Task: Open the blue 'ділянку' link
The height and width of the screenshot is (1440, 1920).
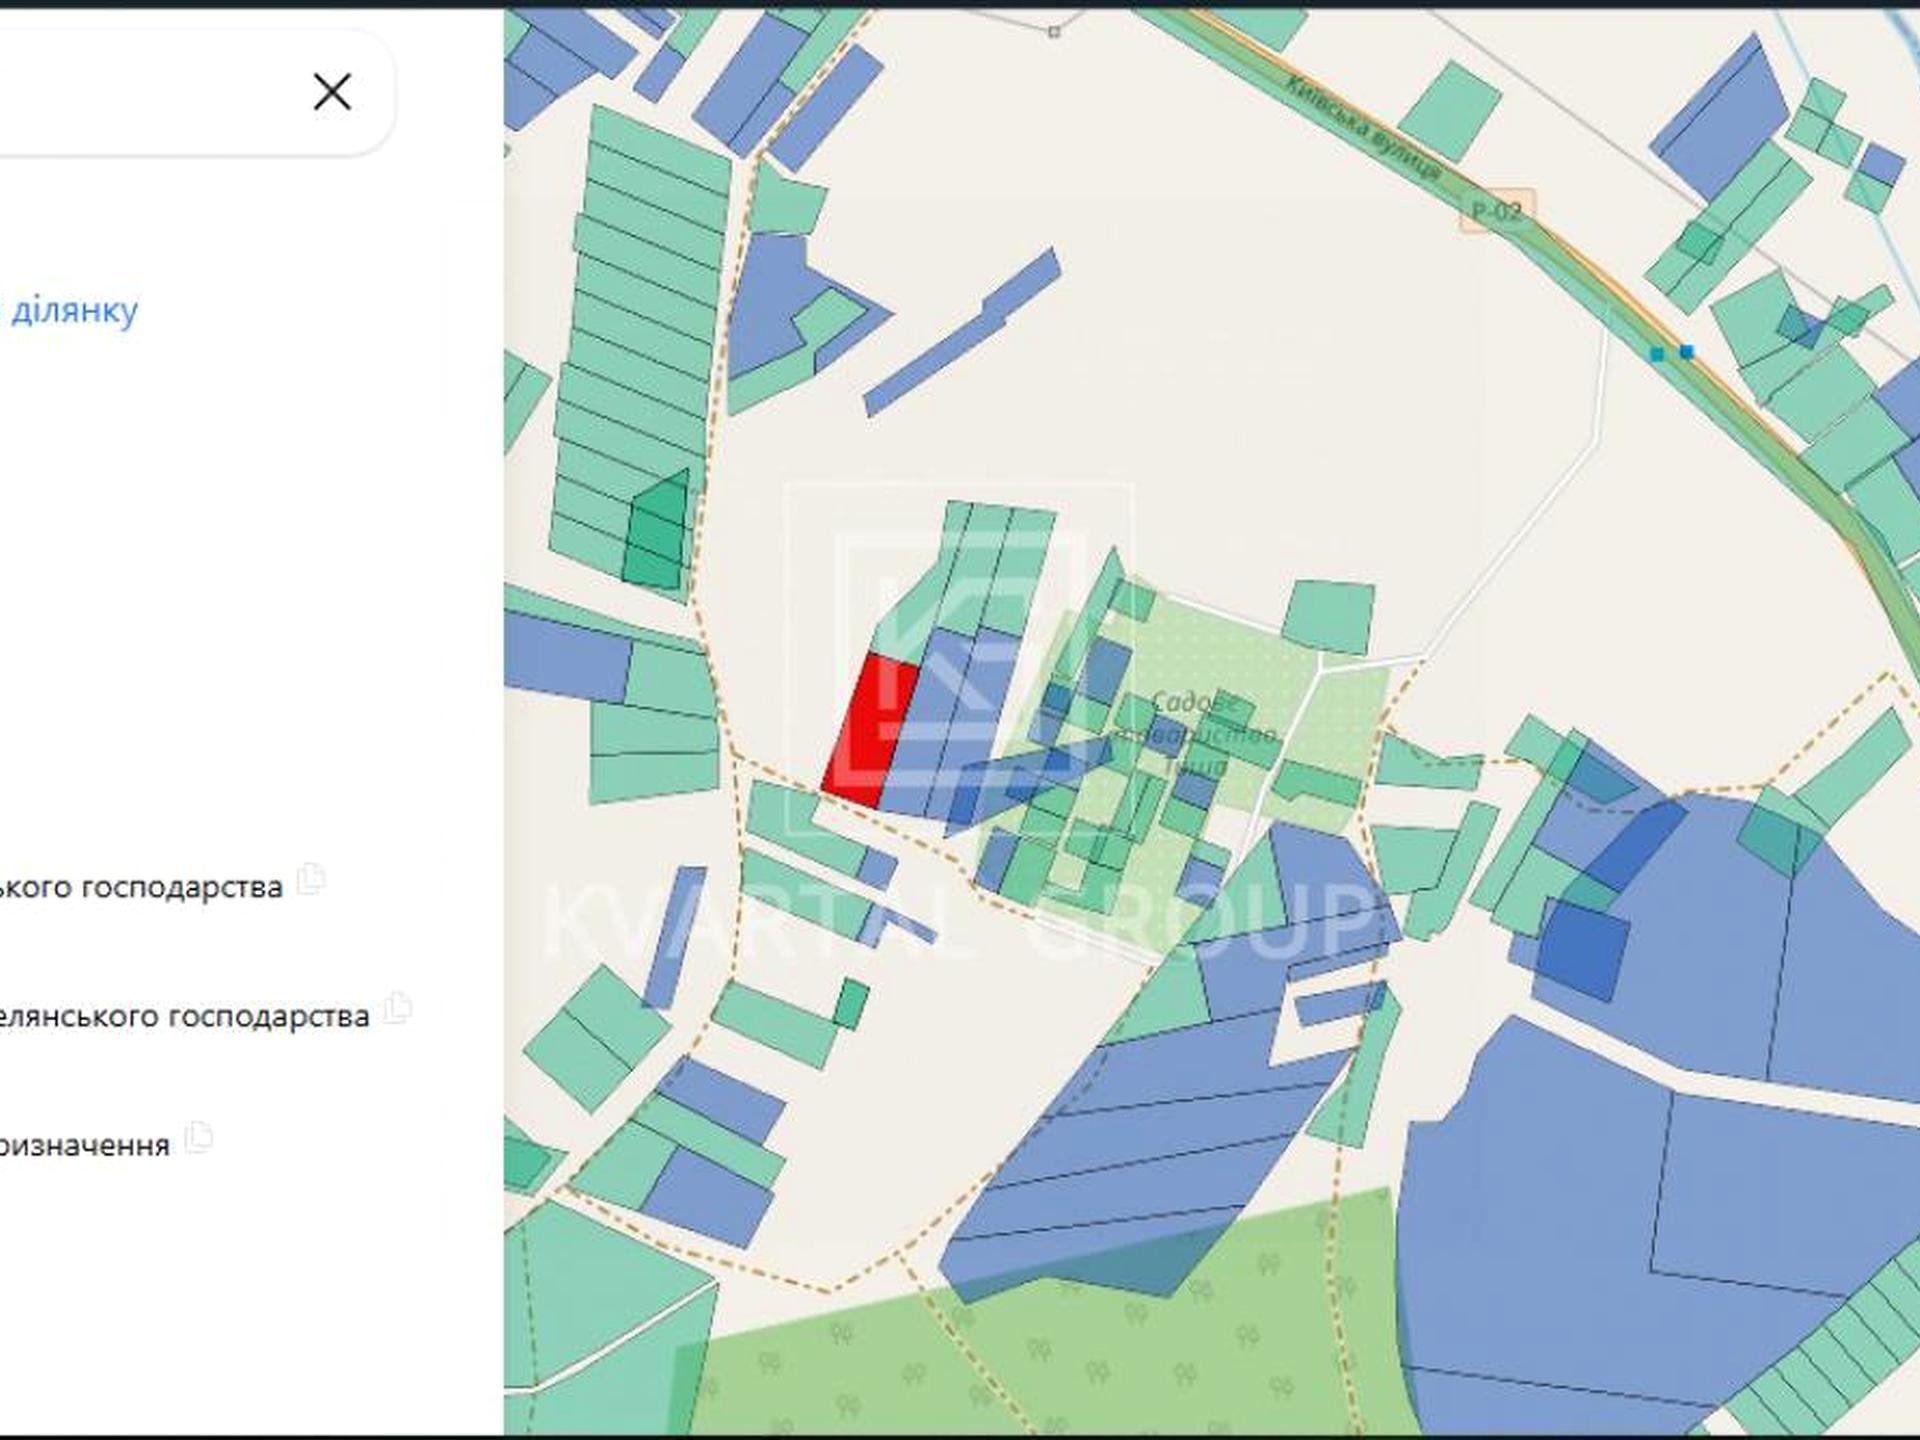Action: [74, 310]
